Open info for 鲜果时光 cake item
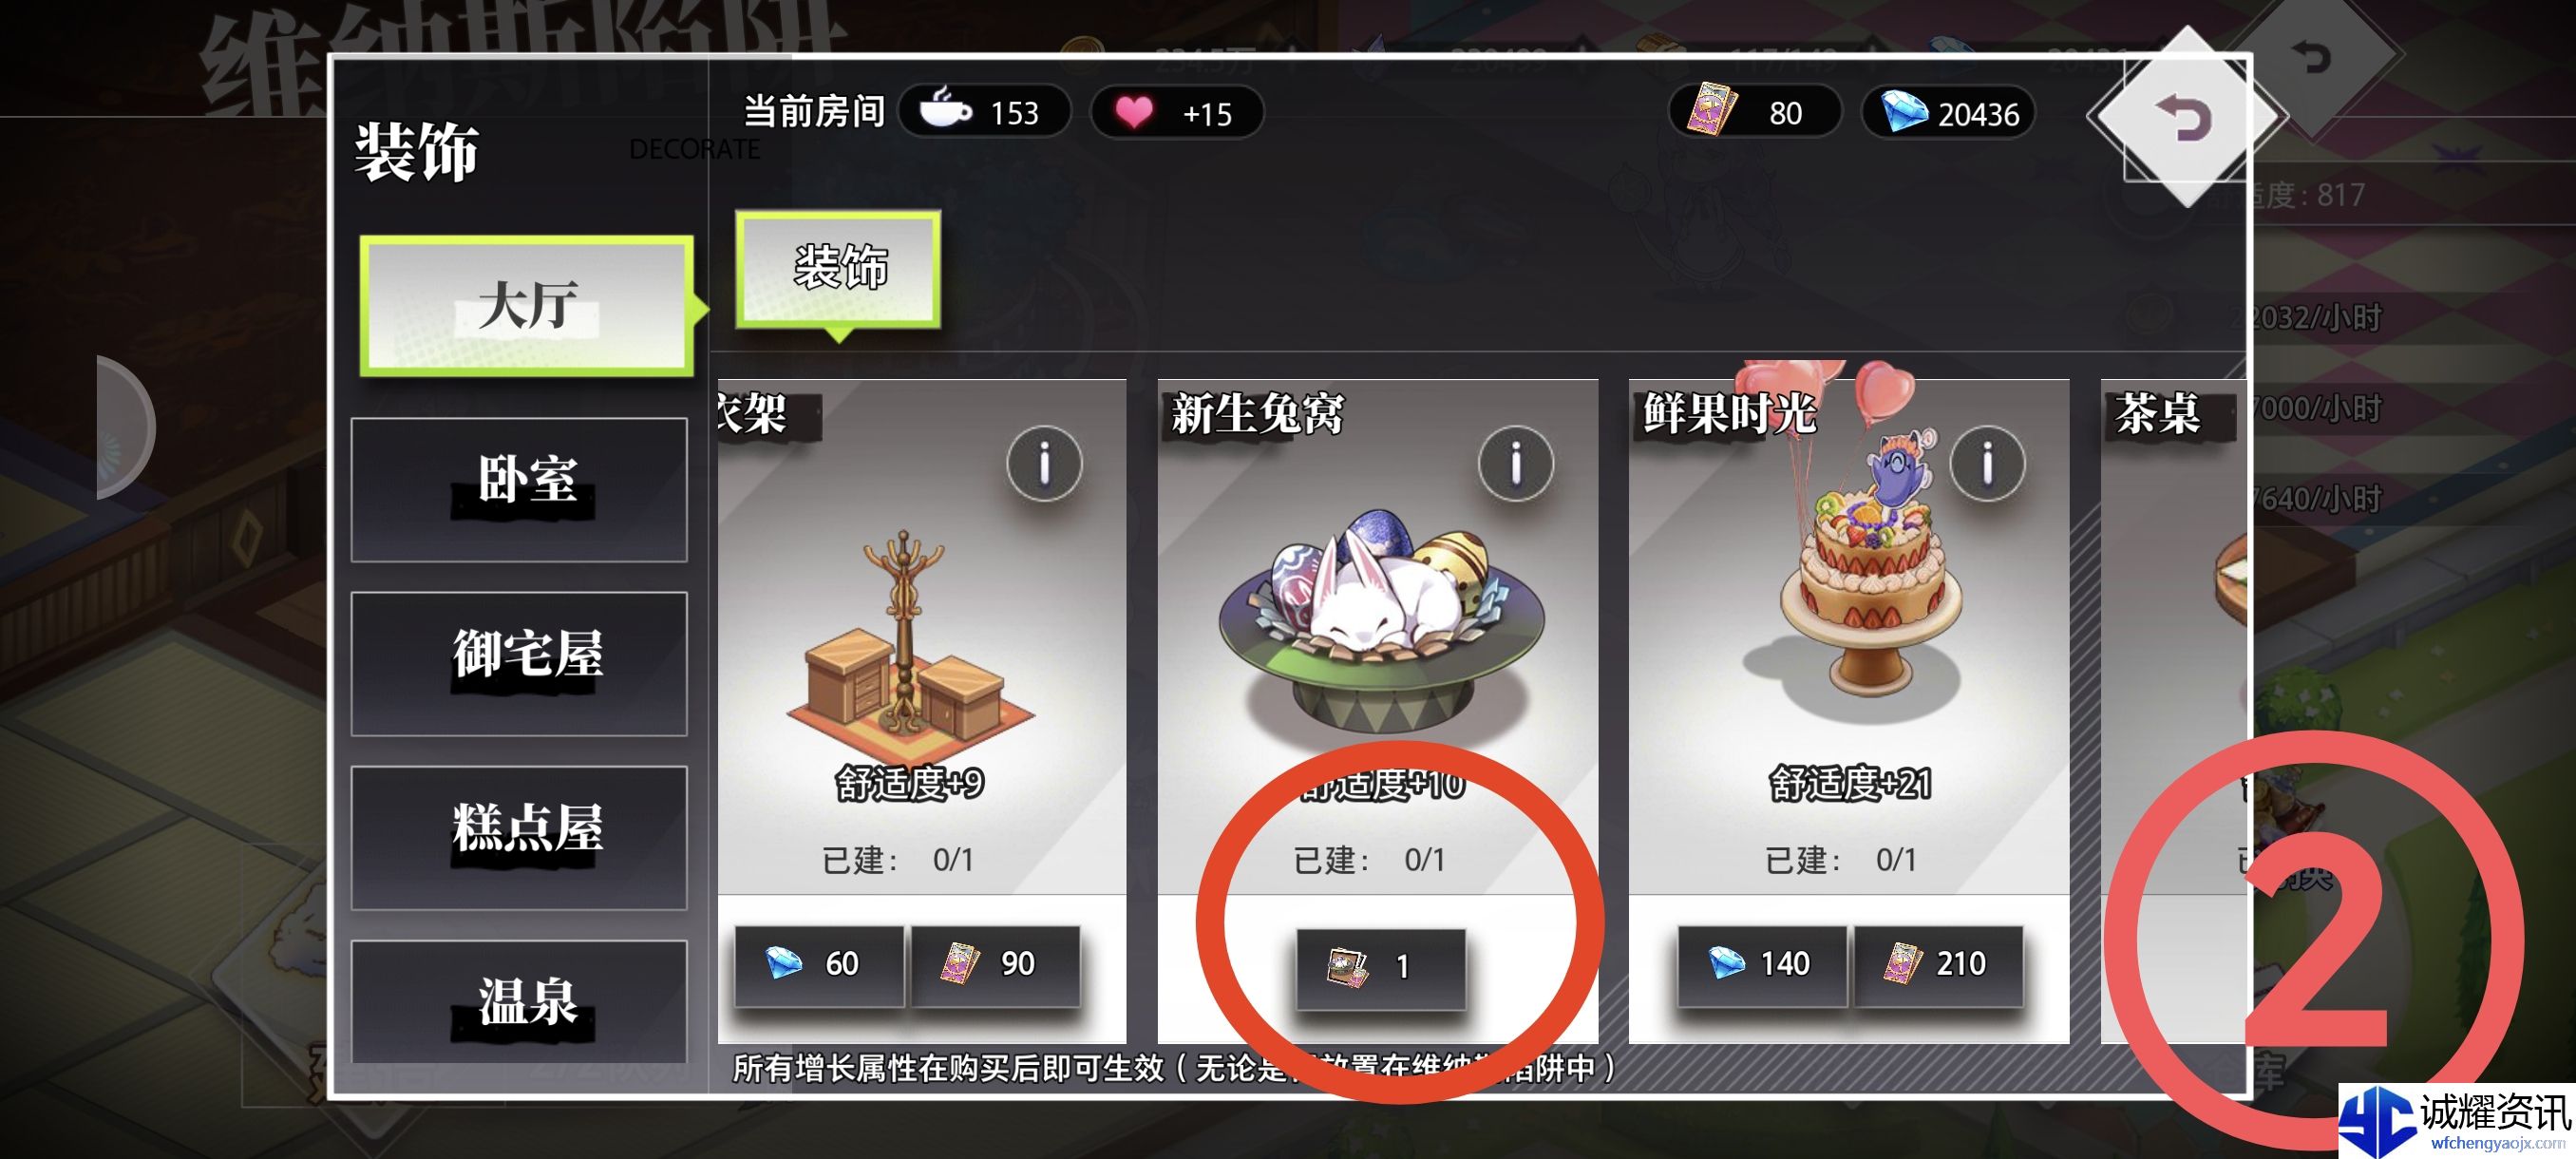Image resolution: width=2576 pixels, height=1159 pixels. 1986,464
